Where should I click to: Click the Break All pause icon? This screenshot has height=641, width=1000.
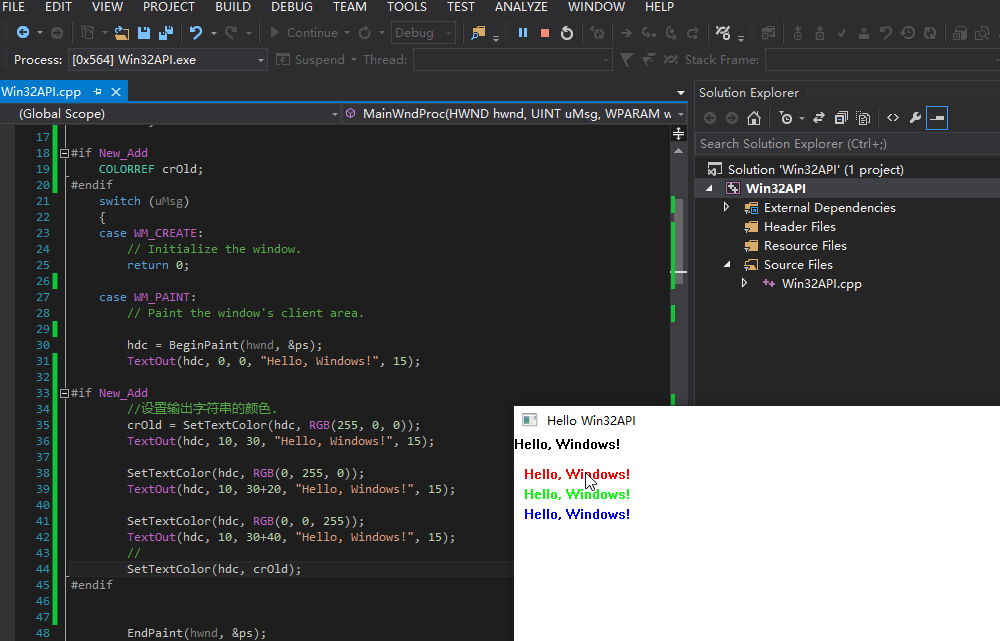(523, 32)
